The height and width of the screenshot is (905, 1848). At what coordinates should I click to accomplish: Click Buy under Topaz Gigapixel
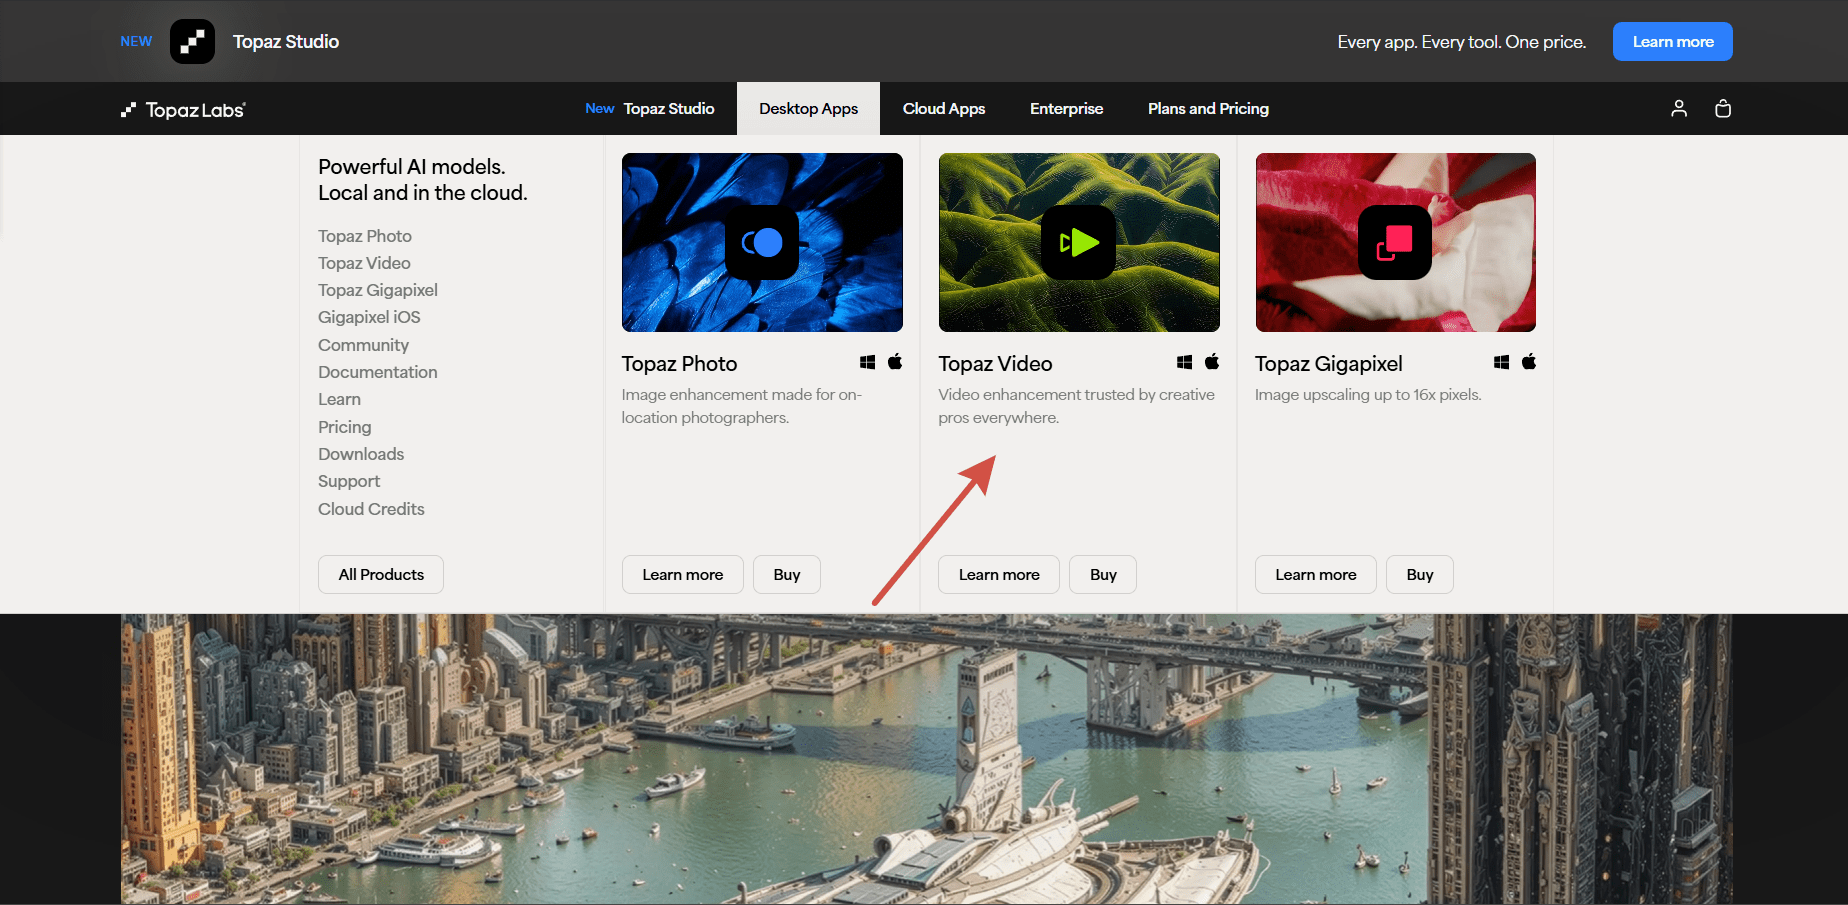pyautogui.click(x=1420, y=575)
